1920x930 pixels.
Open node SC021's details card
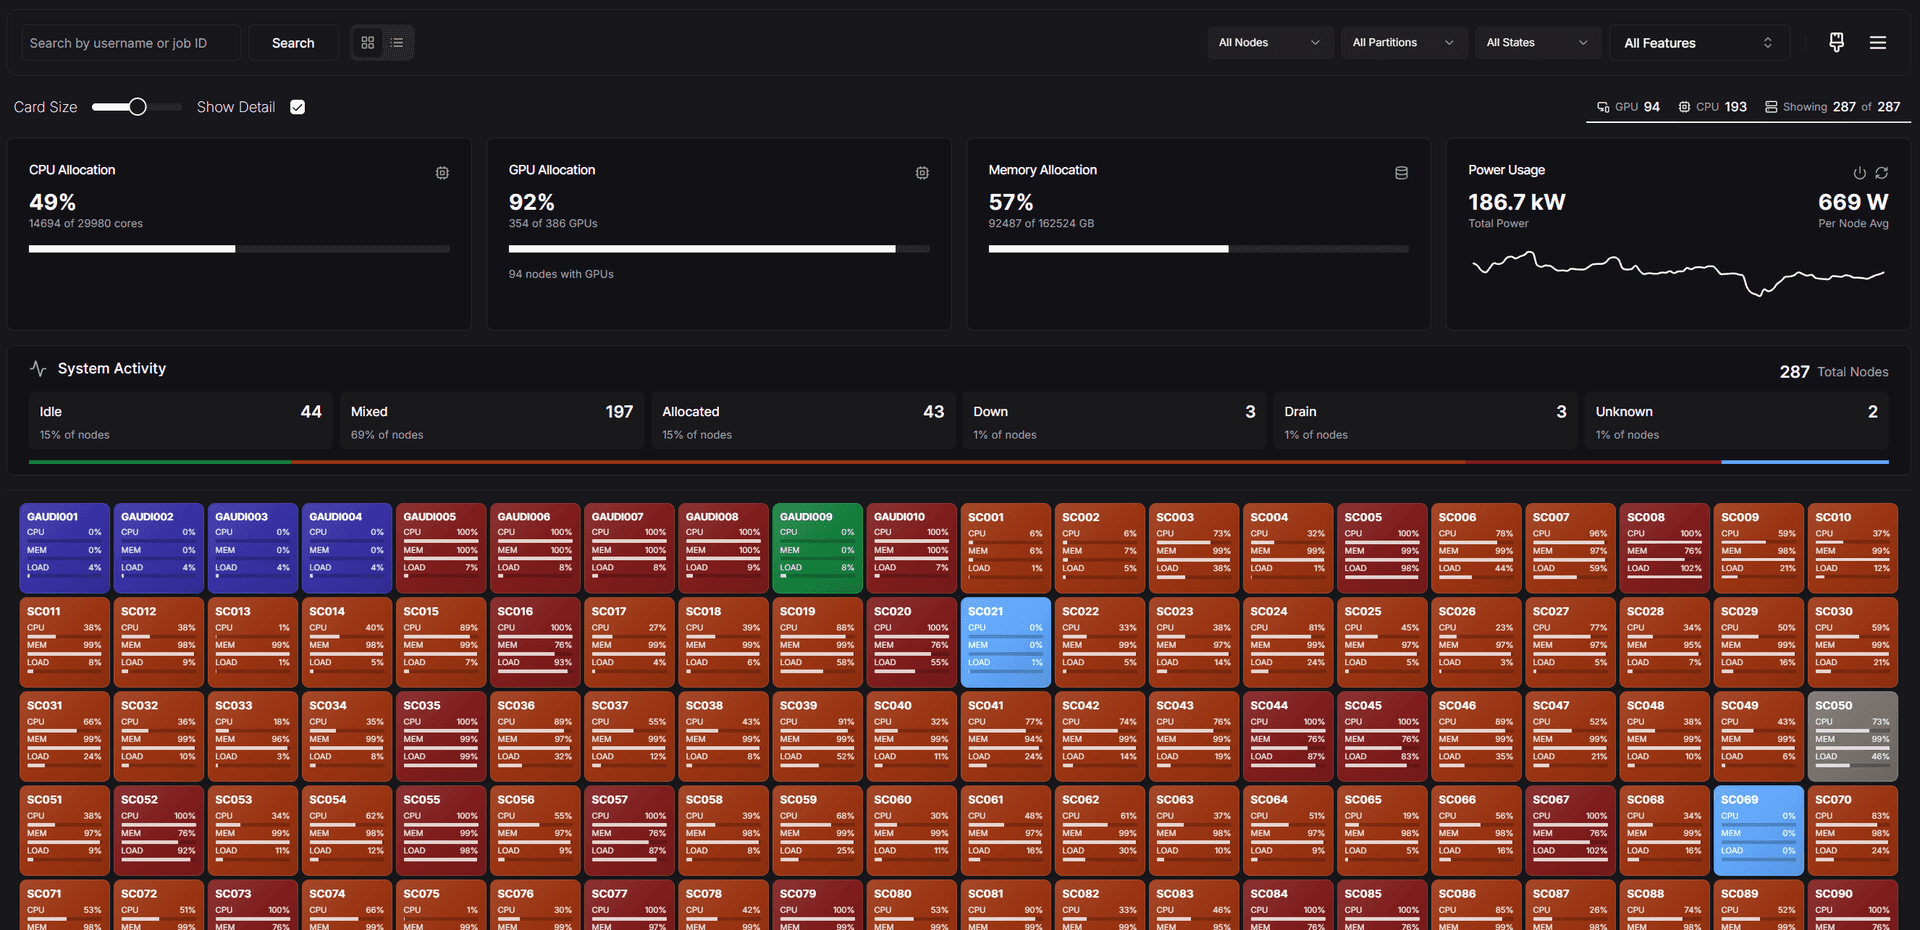(x=1005, y=641)
